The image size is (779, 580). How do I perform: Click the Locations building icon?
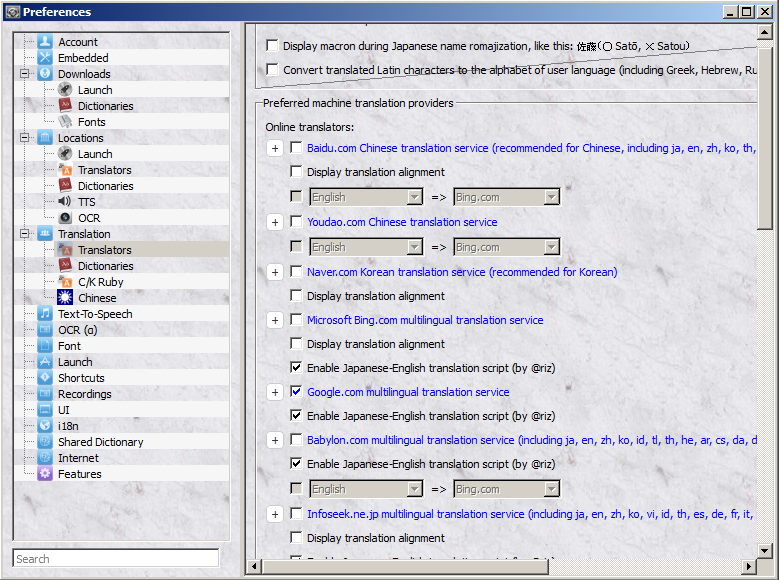click(x=45, y=138)
